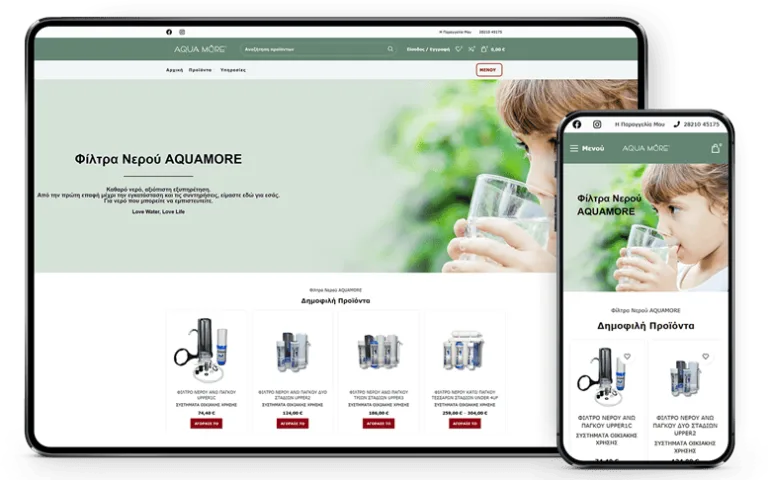Tap the Facebook icon on the phone screen
The image size is (768, 480).
(576, 124)
